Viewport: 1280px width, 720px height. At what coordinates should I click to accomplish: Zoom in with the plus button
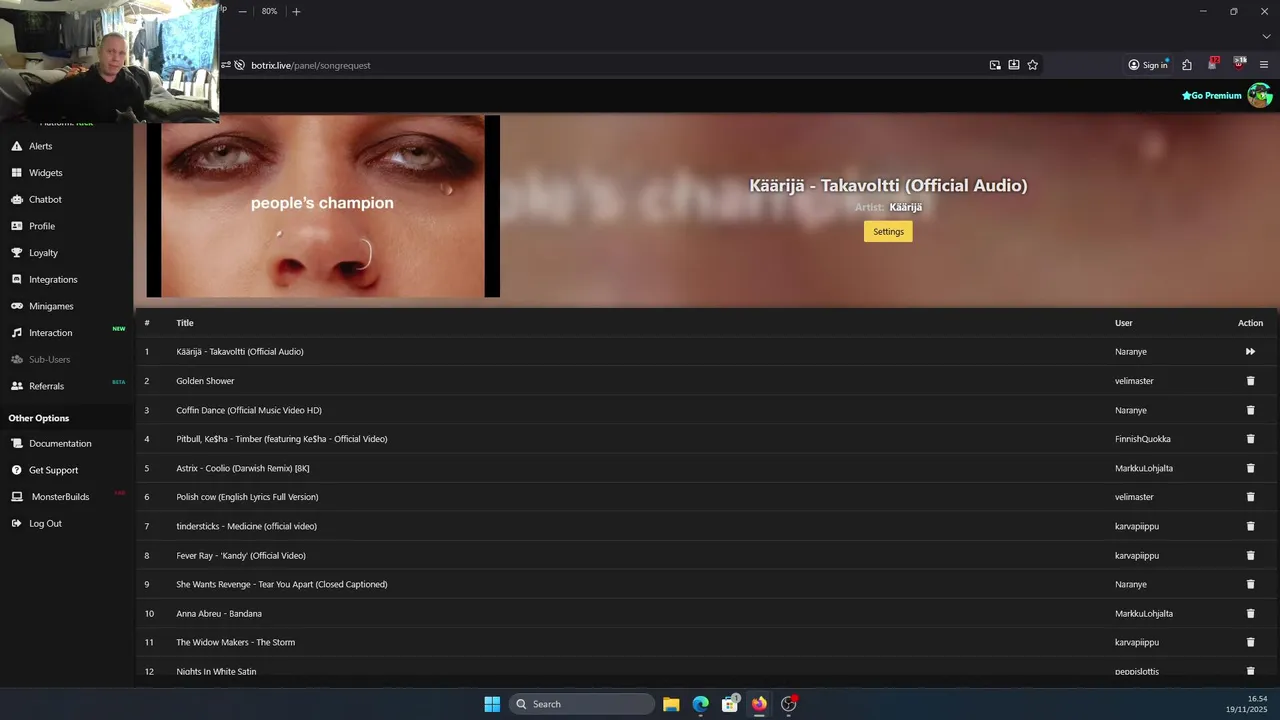pos(296,11)
